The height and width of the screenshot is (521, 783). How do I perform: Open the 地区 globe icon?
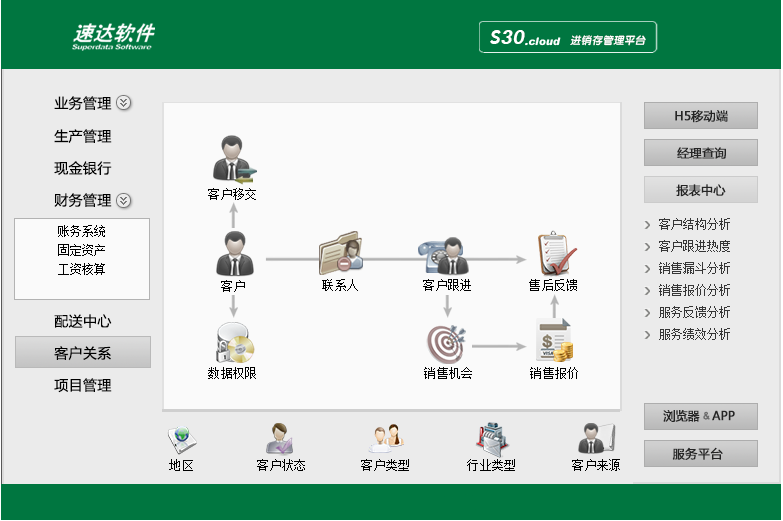[x=181, y=440]
